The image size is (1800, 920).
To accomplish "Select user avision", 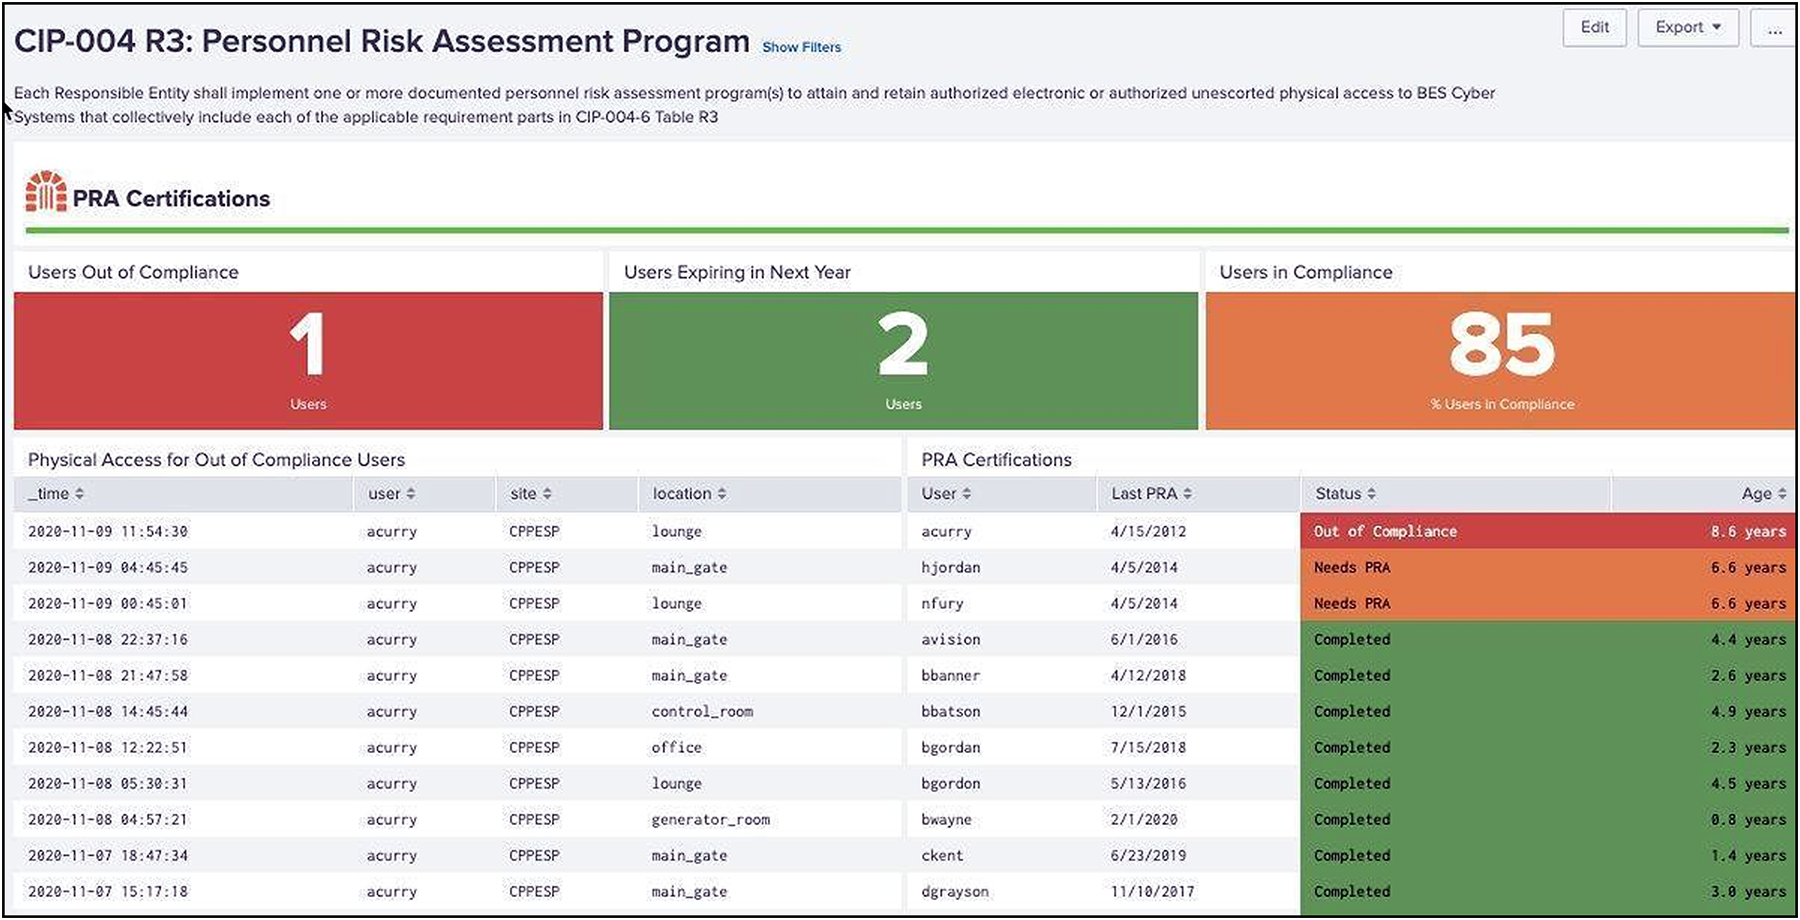I will point(951,640).
